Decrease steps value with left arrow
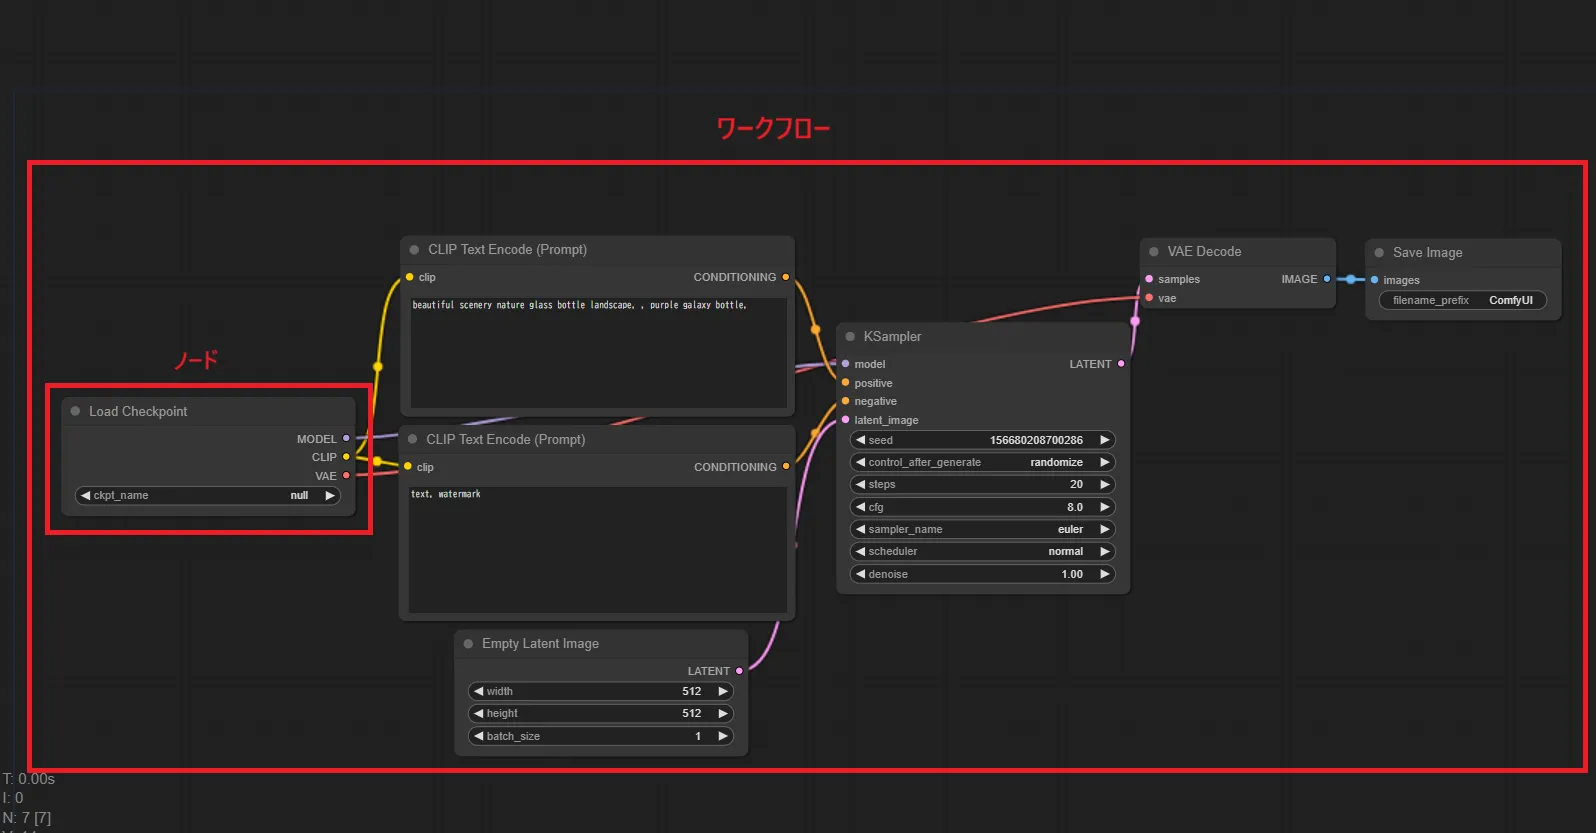1596x833 pixels. [860, 484]
